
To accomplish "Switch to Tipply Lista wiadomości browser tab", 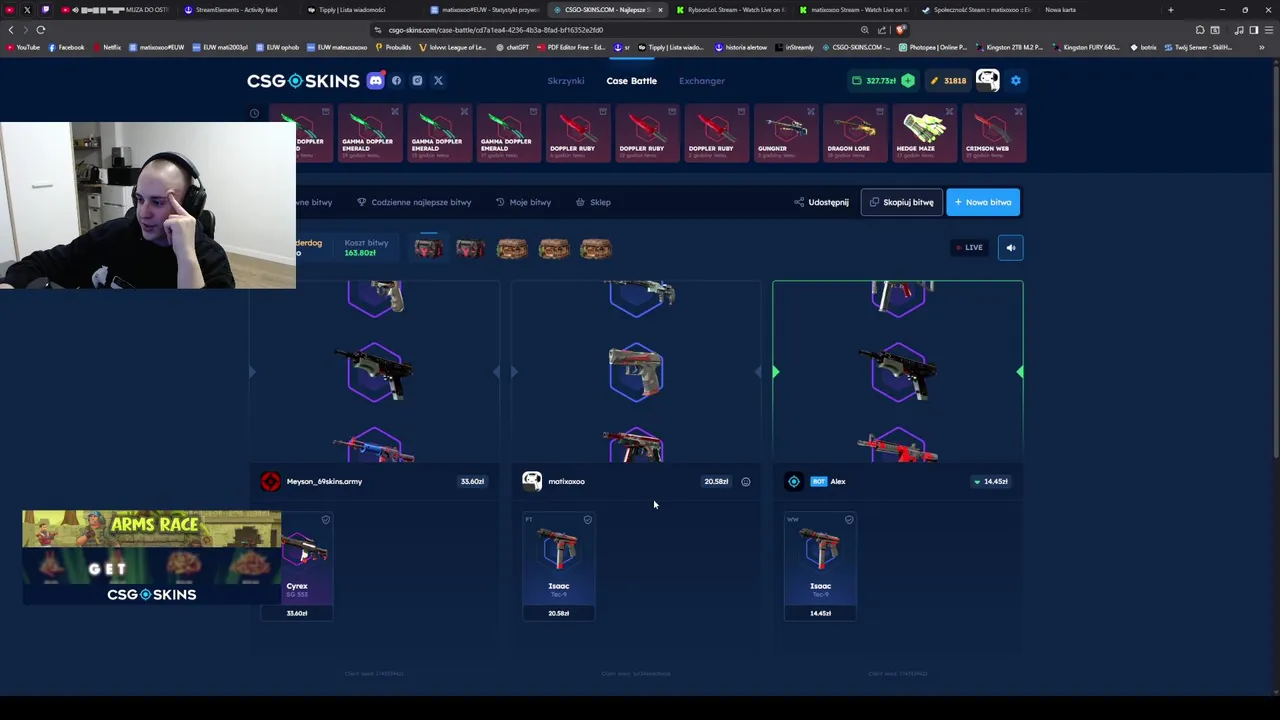I will point(350,10).
